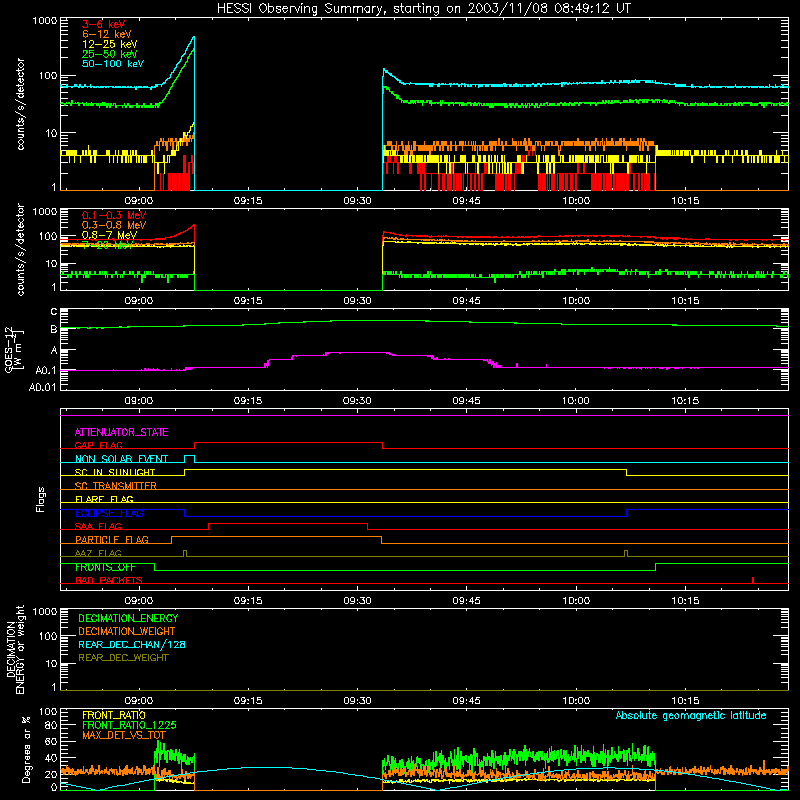The width and height of the screenshot is (800, 800).
Task: Select the '3-6 keV' legend label
Action: pyautogui.click(x=103, y=24)
